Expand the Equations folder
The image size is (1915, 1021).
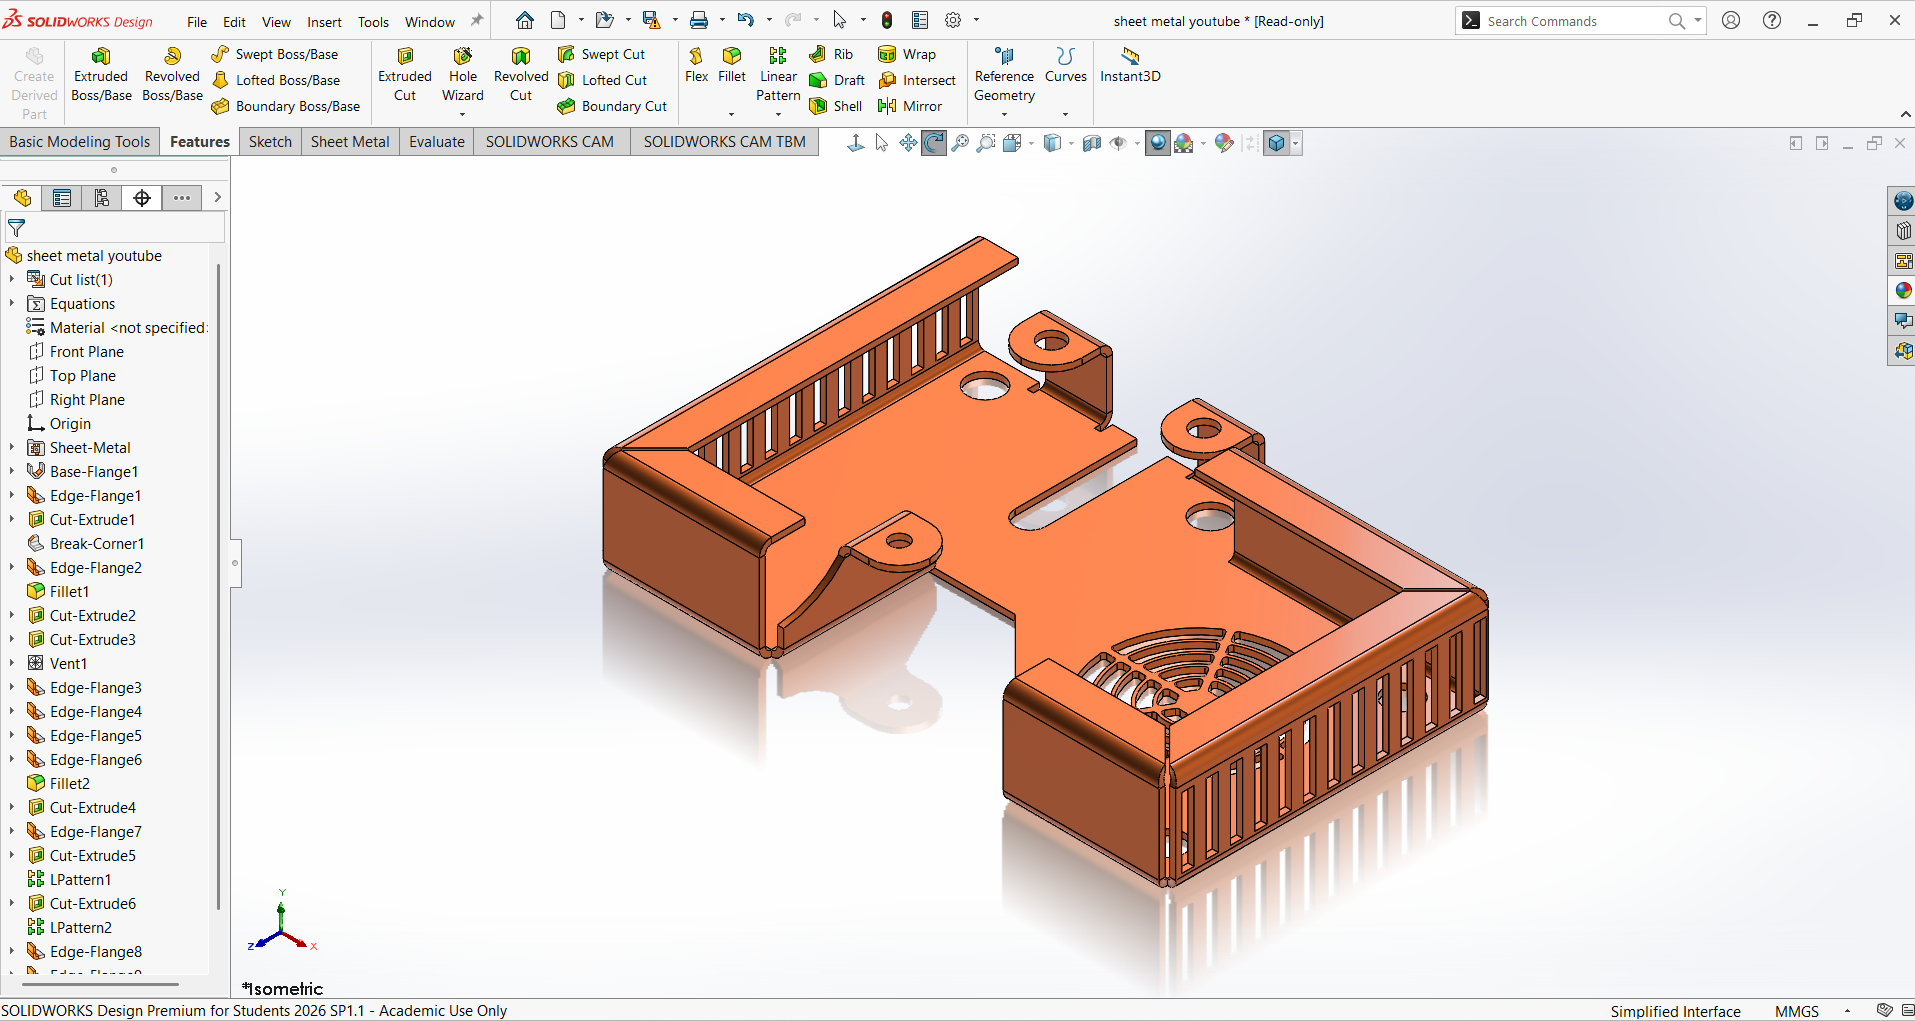[12, 303]
